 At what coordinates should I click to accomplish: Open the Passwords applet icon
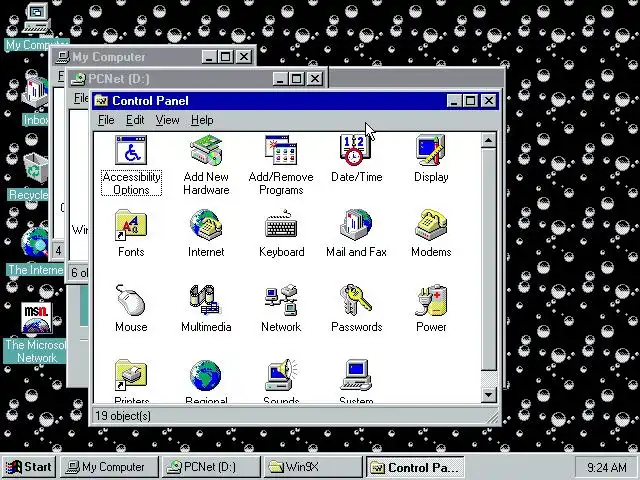[x=356, y=300]
